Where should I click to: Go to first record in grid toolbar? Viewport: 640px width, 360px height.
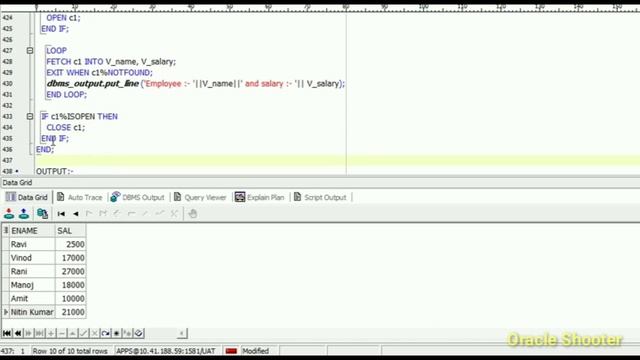(61, 213)
